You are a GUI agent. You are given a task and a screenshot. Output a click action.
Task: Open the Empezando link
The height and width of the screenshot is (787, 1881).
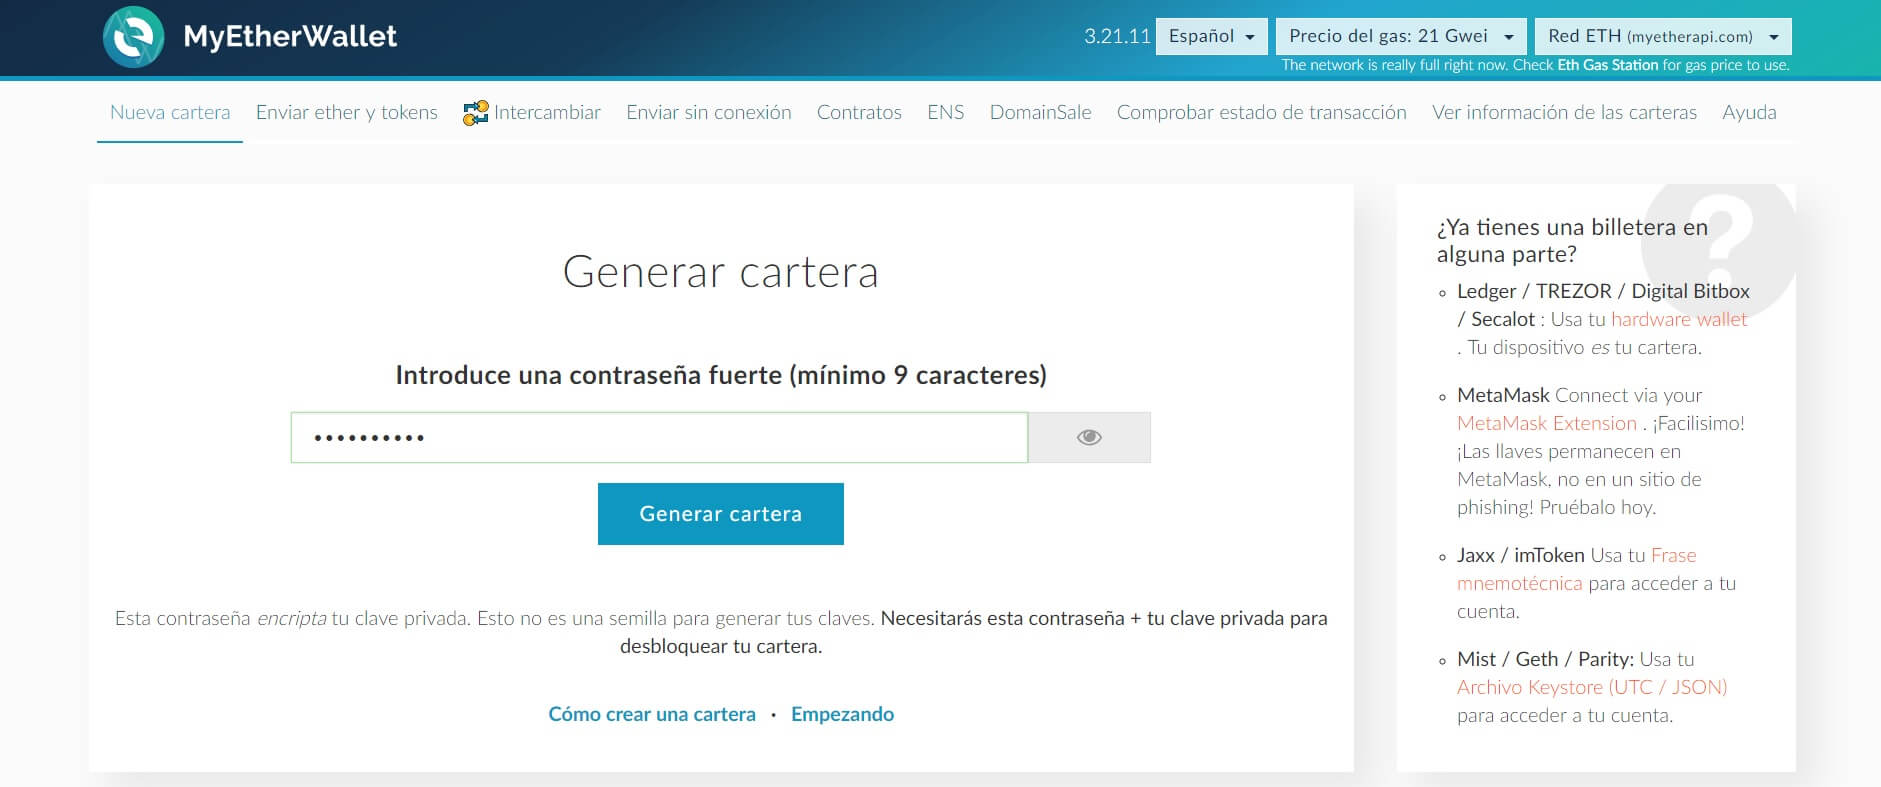pyautogui.click(x=842, y=714)
